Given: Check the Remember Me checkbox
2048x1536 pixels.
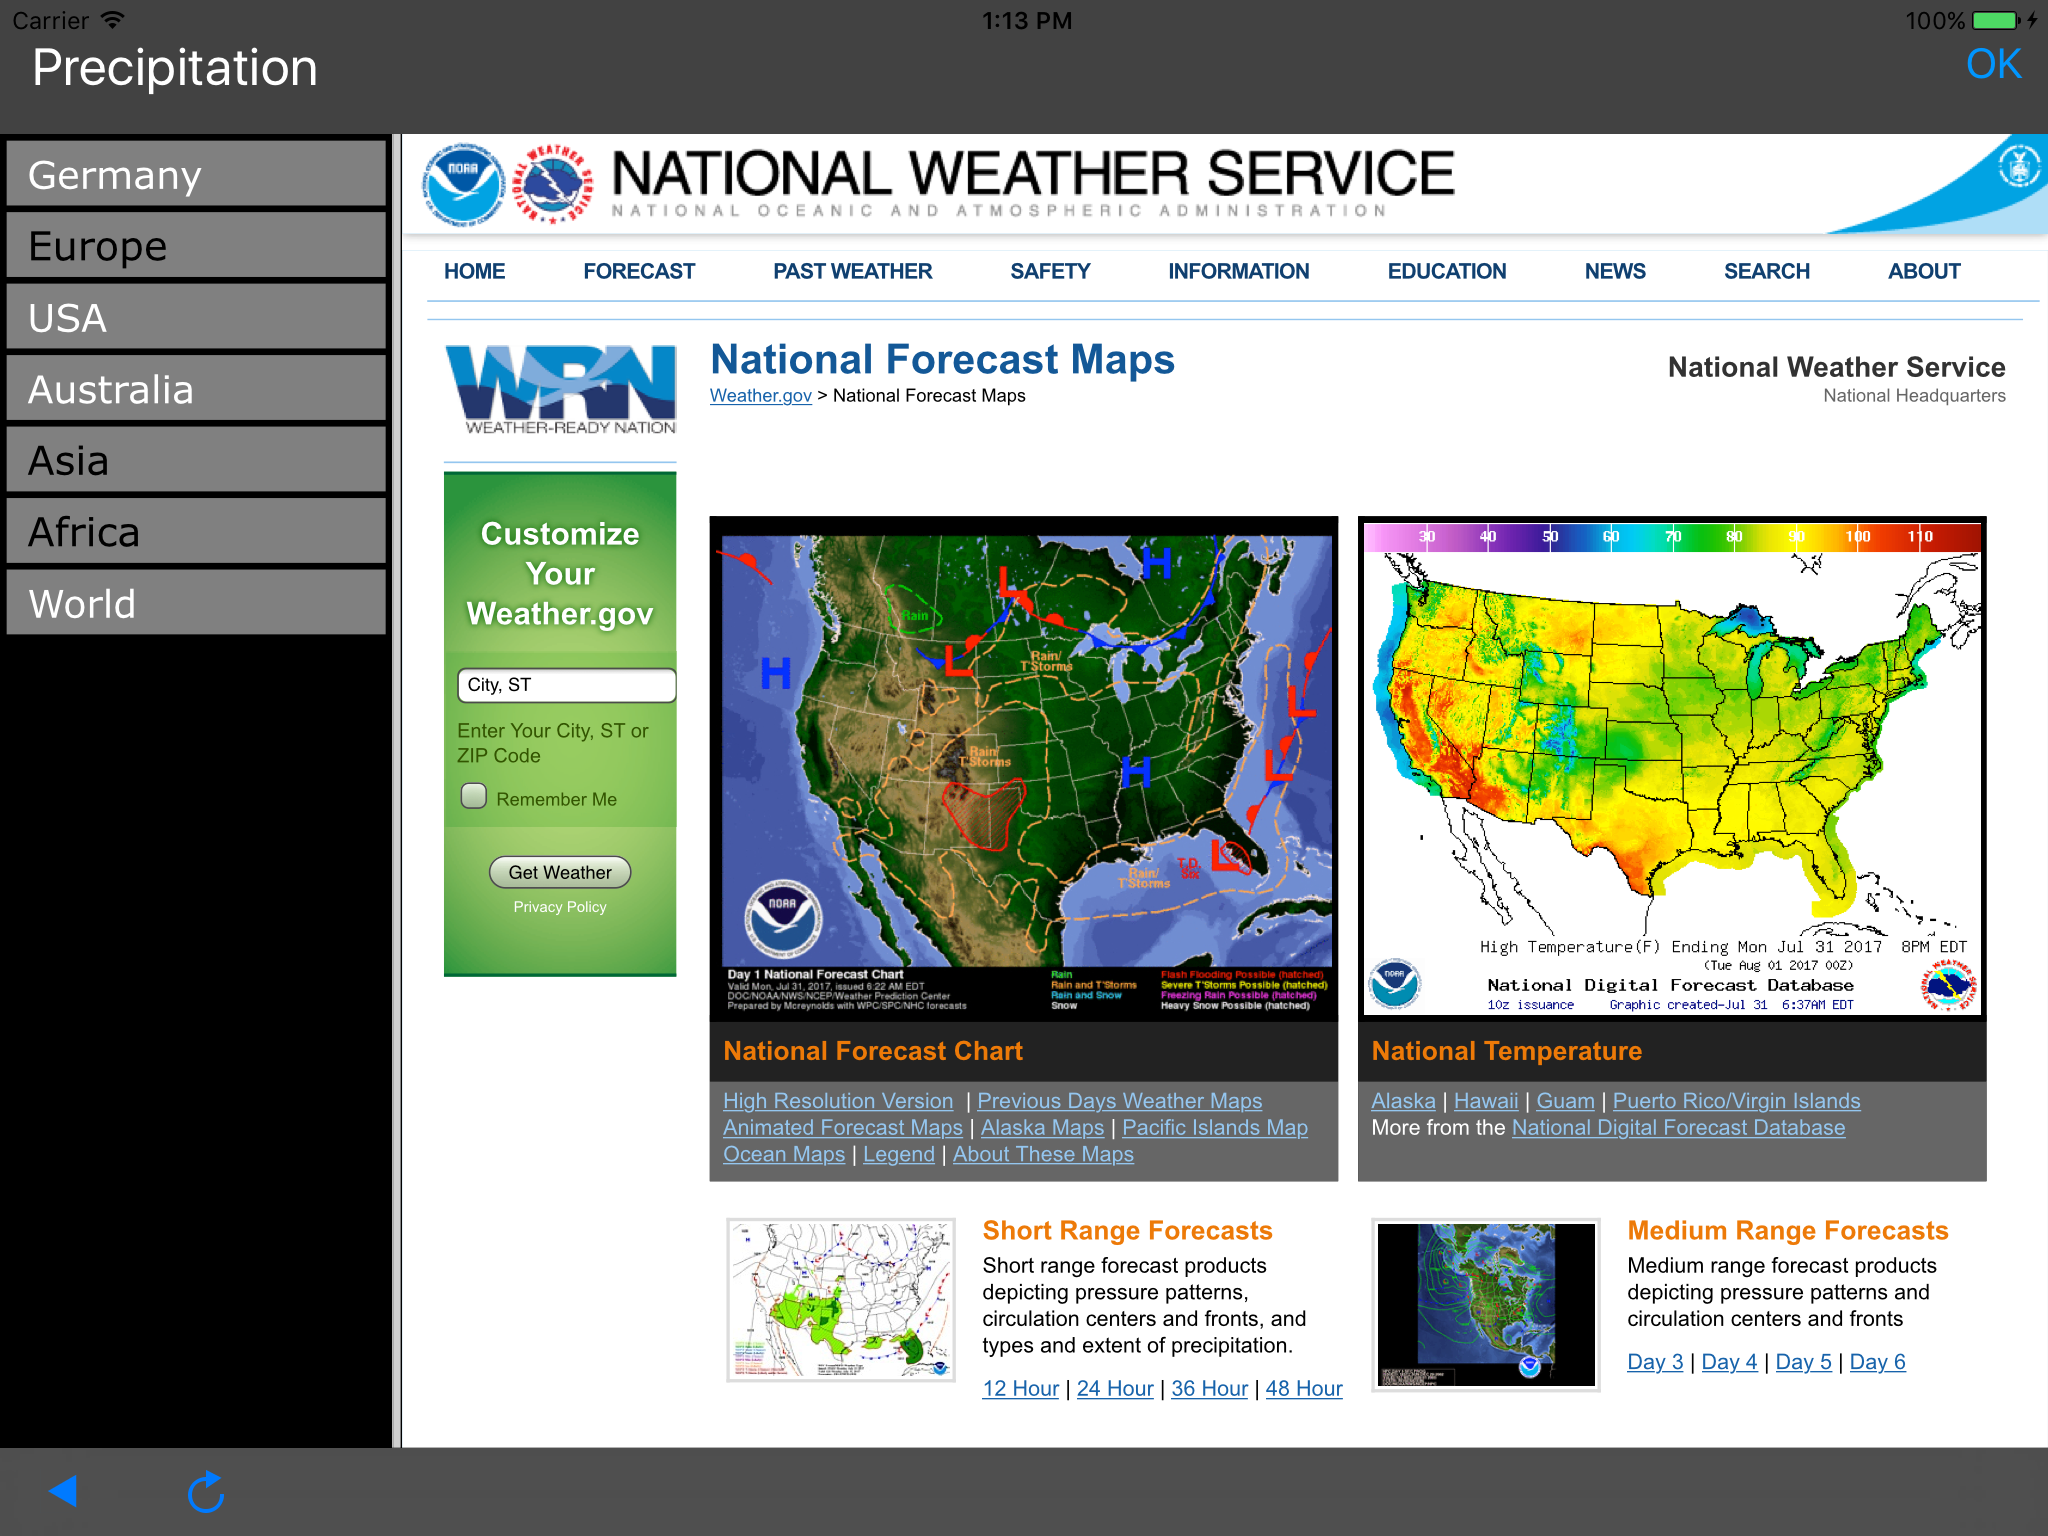Looking at the screenshot, I should pyautogui.click(x=474, y=797).
